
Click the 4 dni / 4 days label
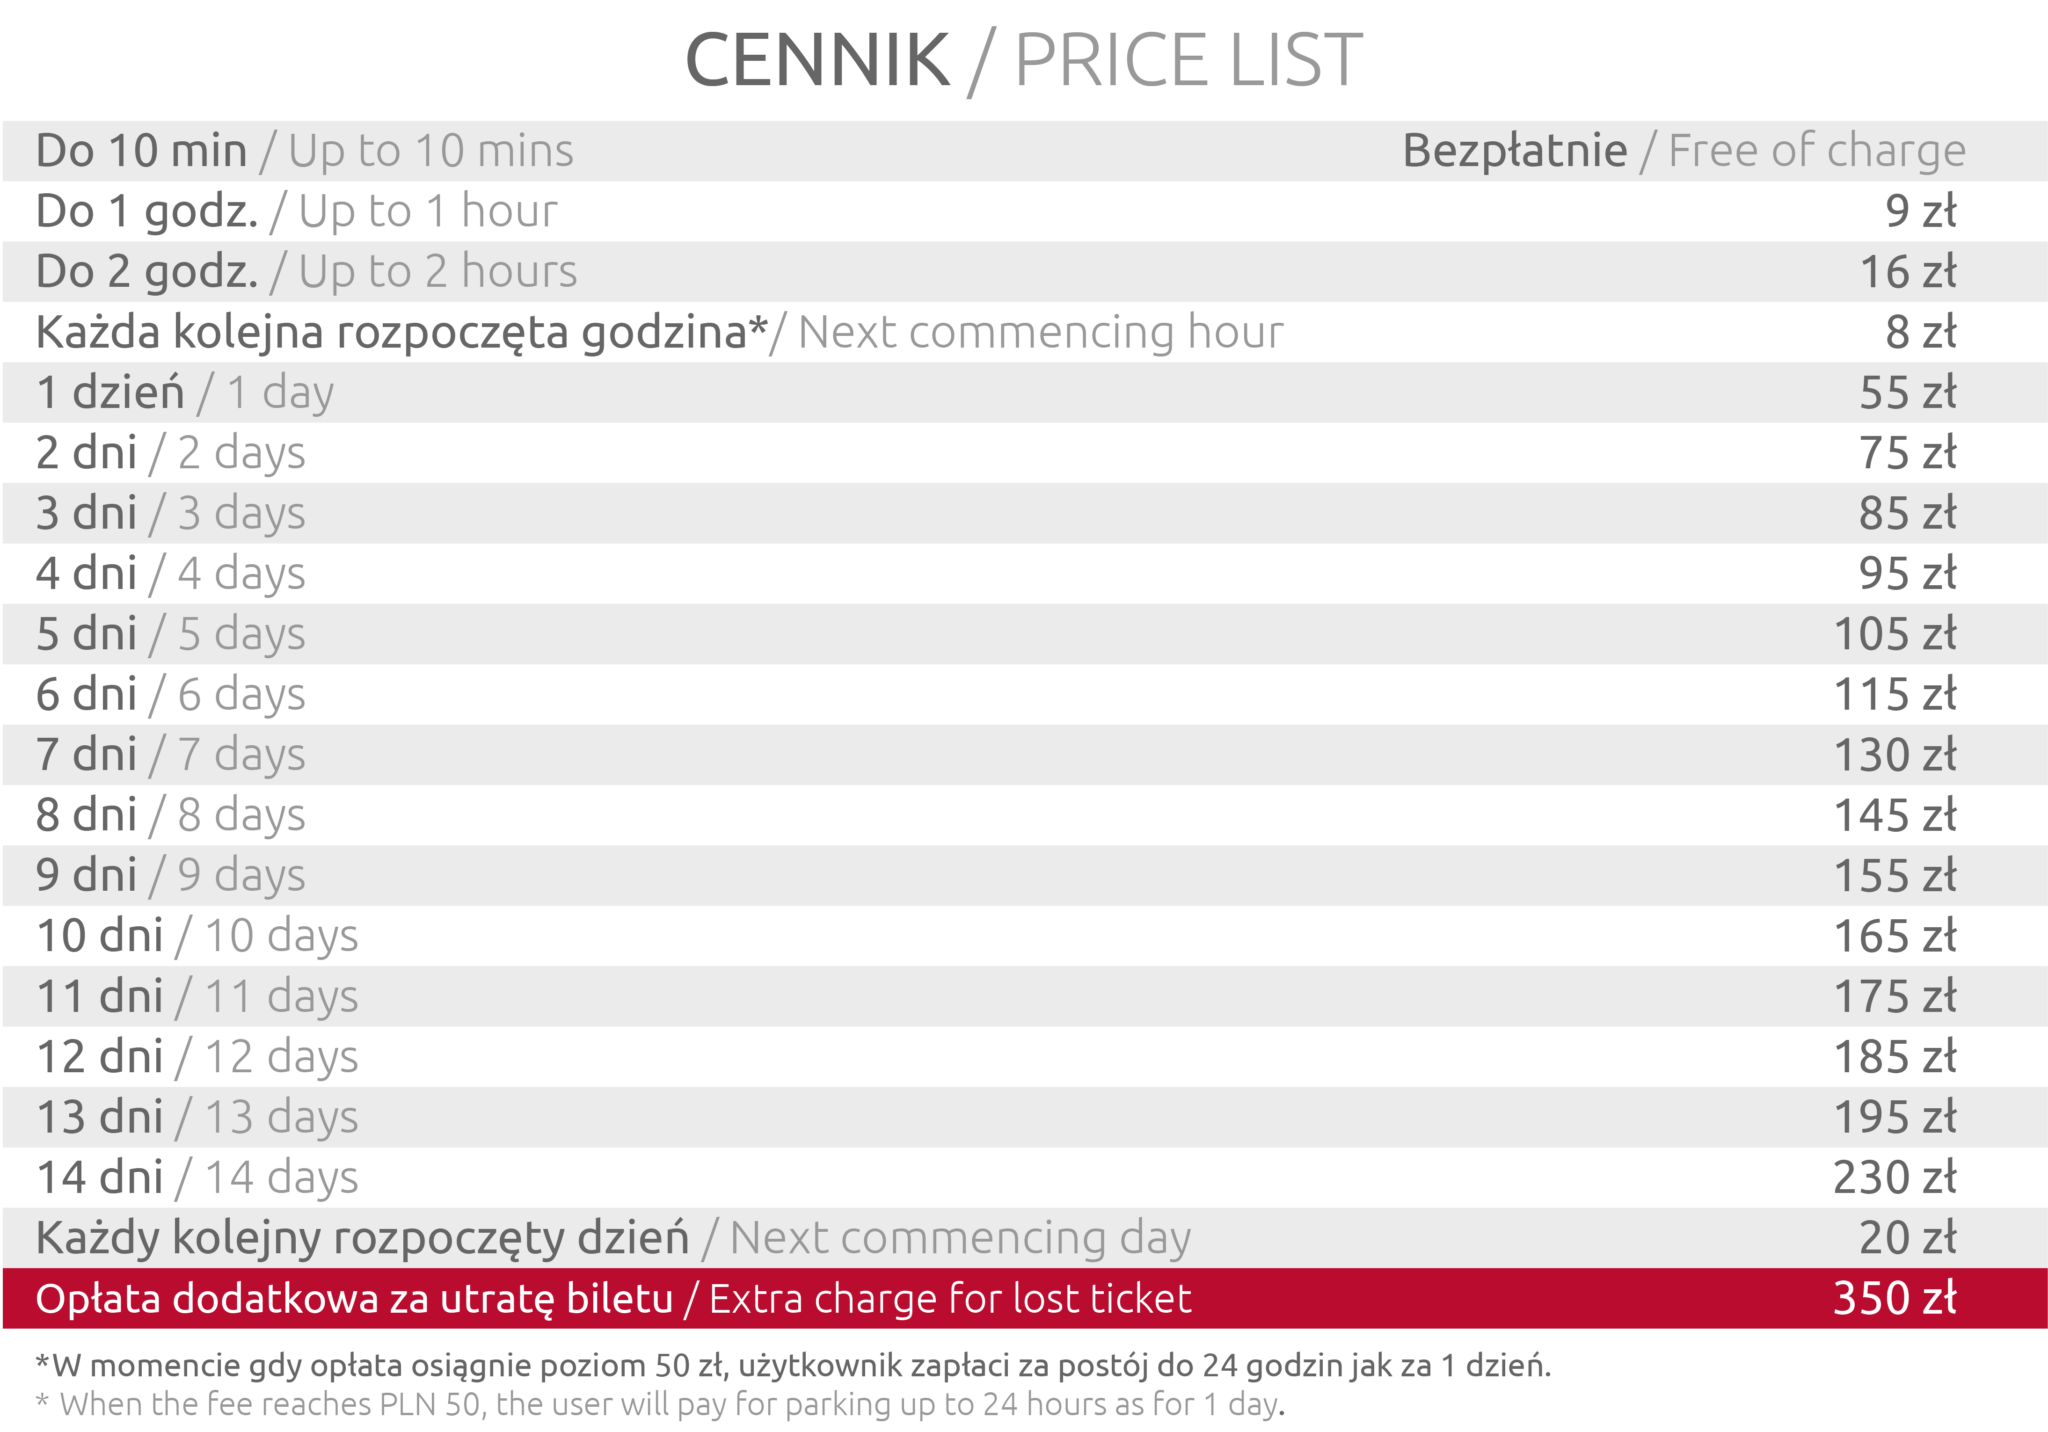pyautogui.click(x=171, y=574)
